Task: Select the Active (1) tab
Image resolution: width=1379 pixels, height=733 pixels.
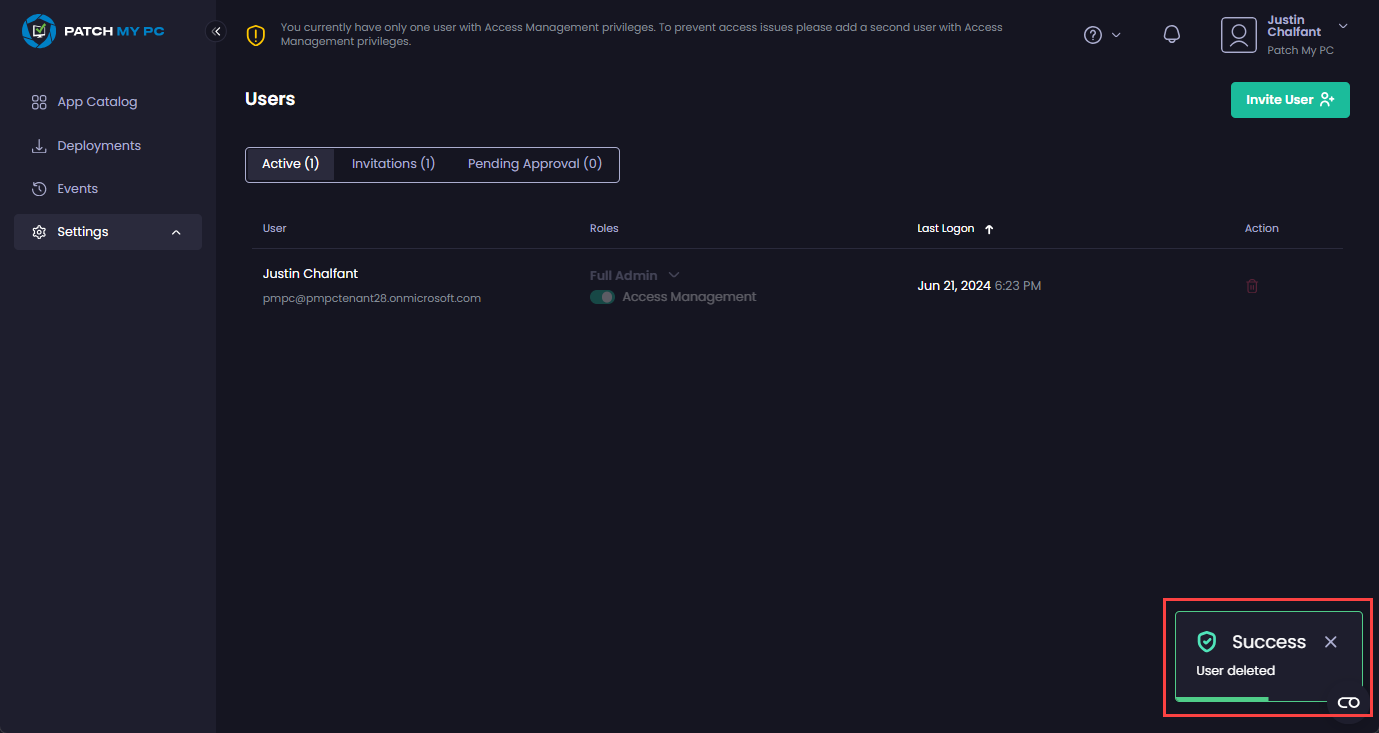Action: 290,164
